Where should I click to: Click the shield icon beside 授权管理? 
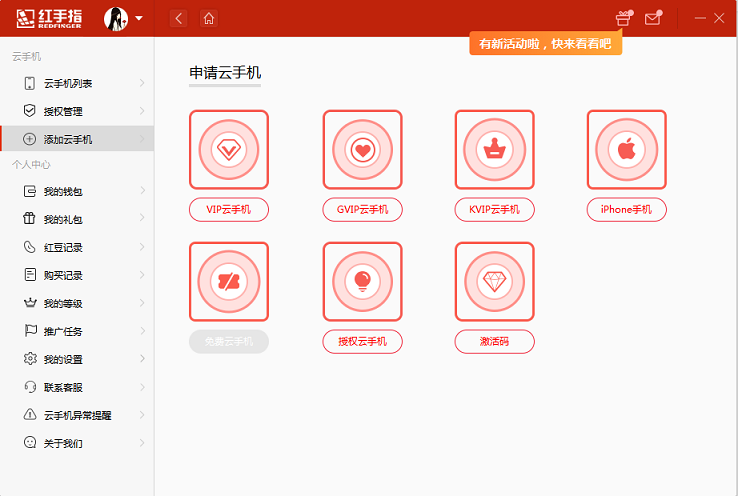(30, 111)
